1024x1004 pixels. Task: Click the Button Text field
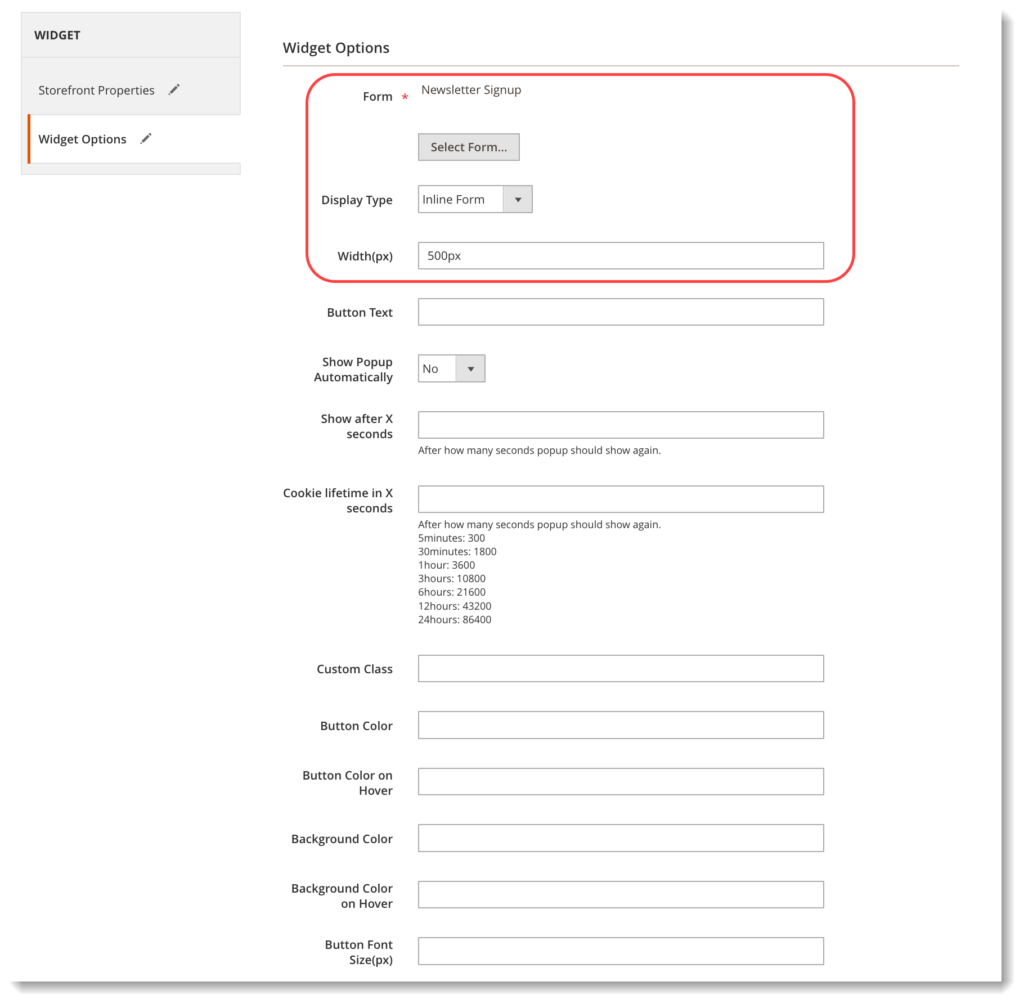[x=620, y=311]
